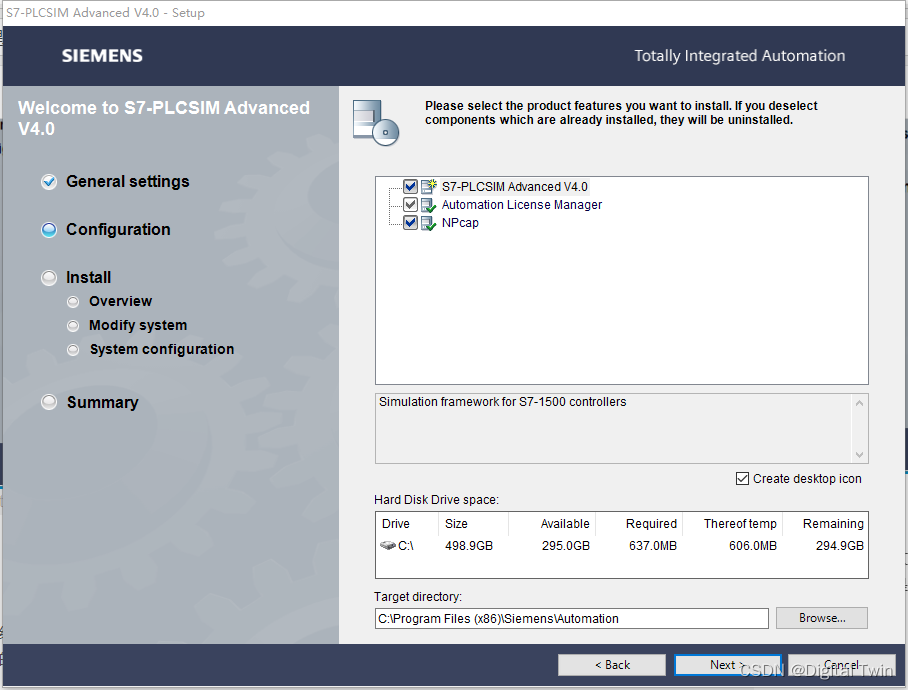Open the General settings step

[127, 182]
